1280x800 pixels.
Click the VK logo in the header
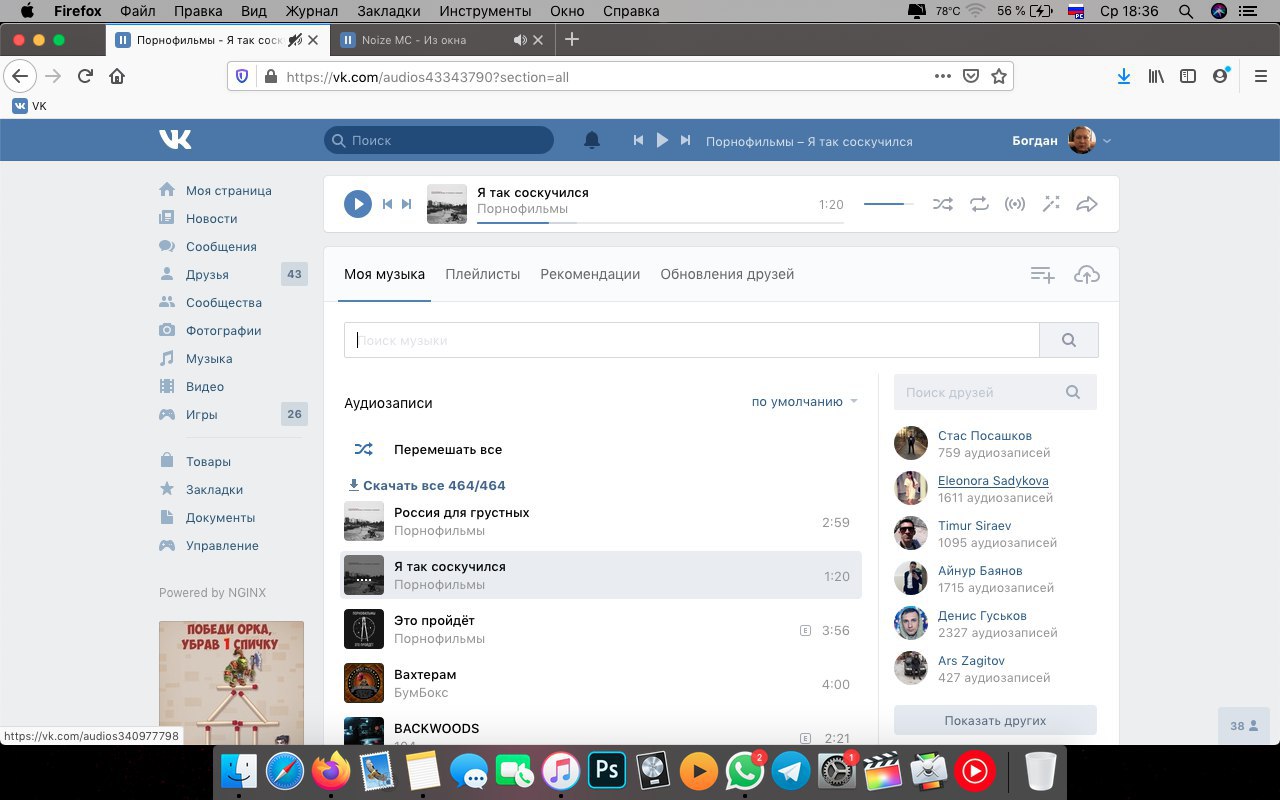[175, 140]
